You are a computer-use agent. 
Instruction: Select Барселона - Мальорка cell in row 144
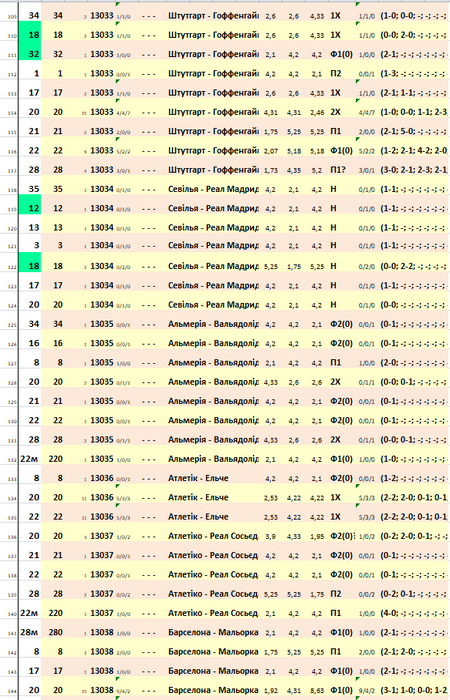pyautogui.click(x=213, y=690)
